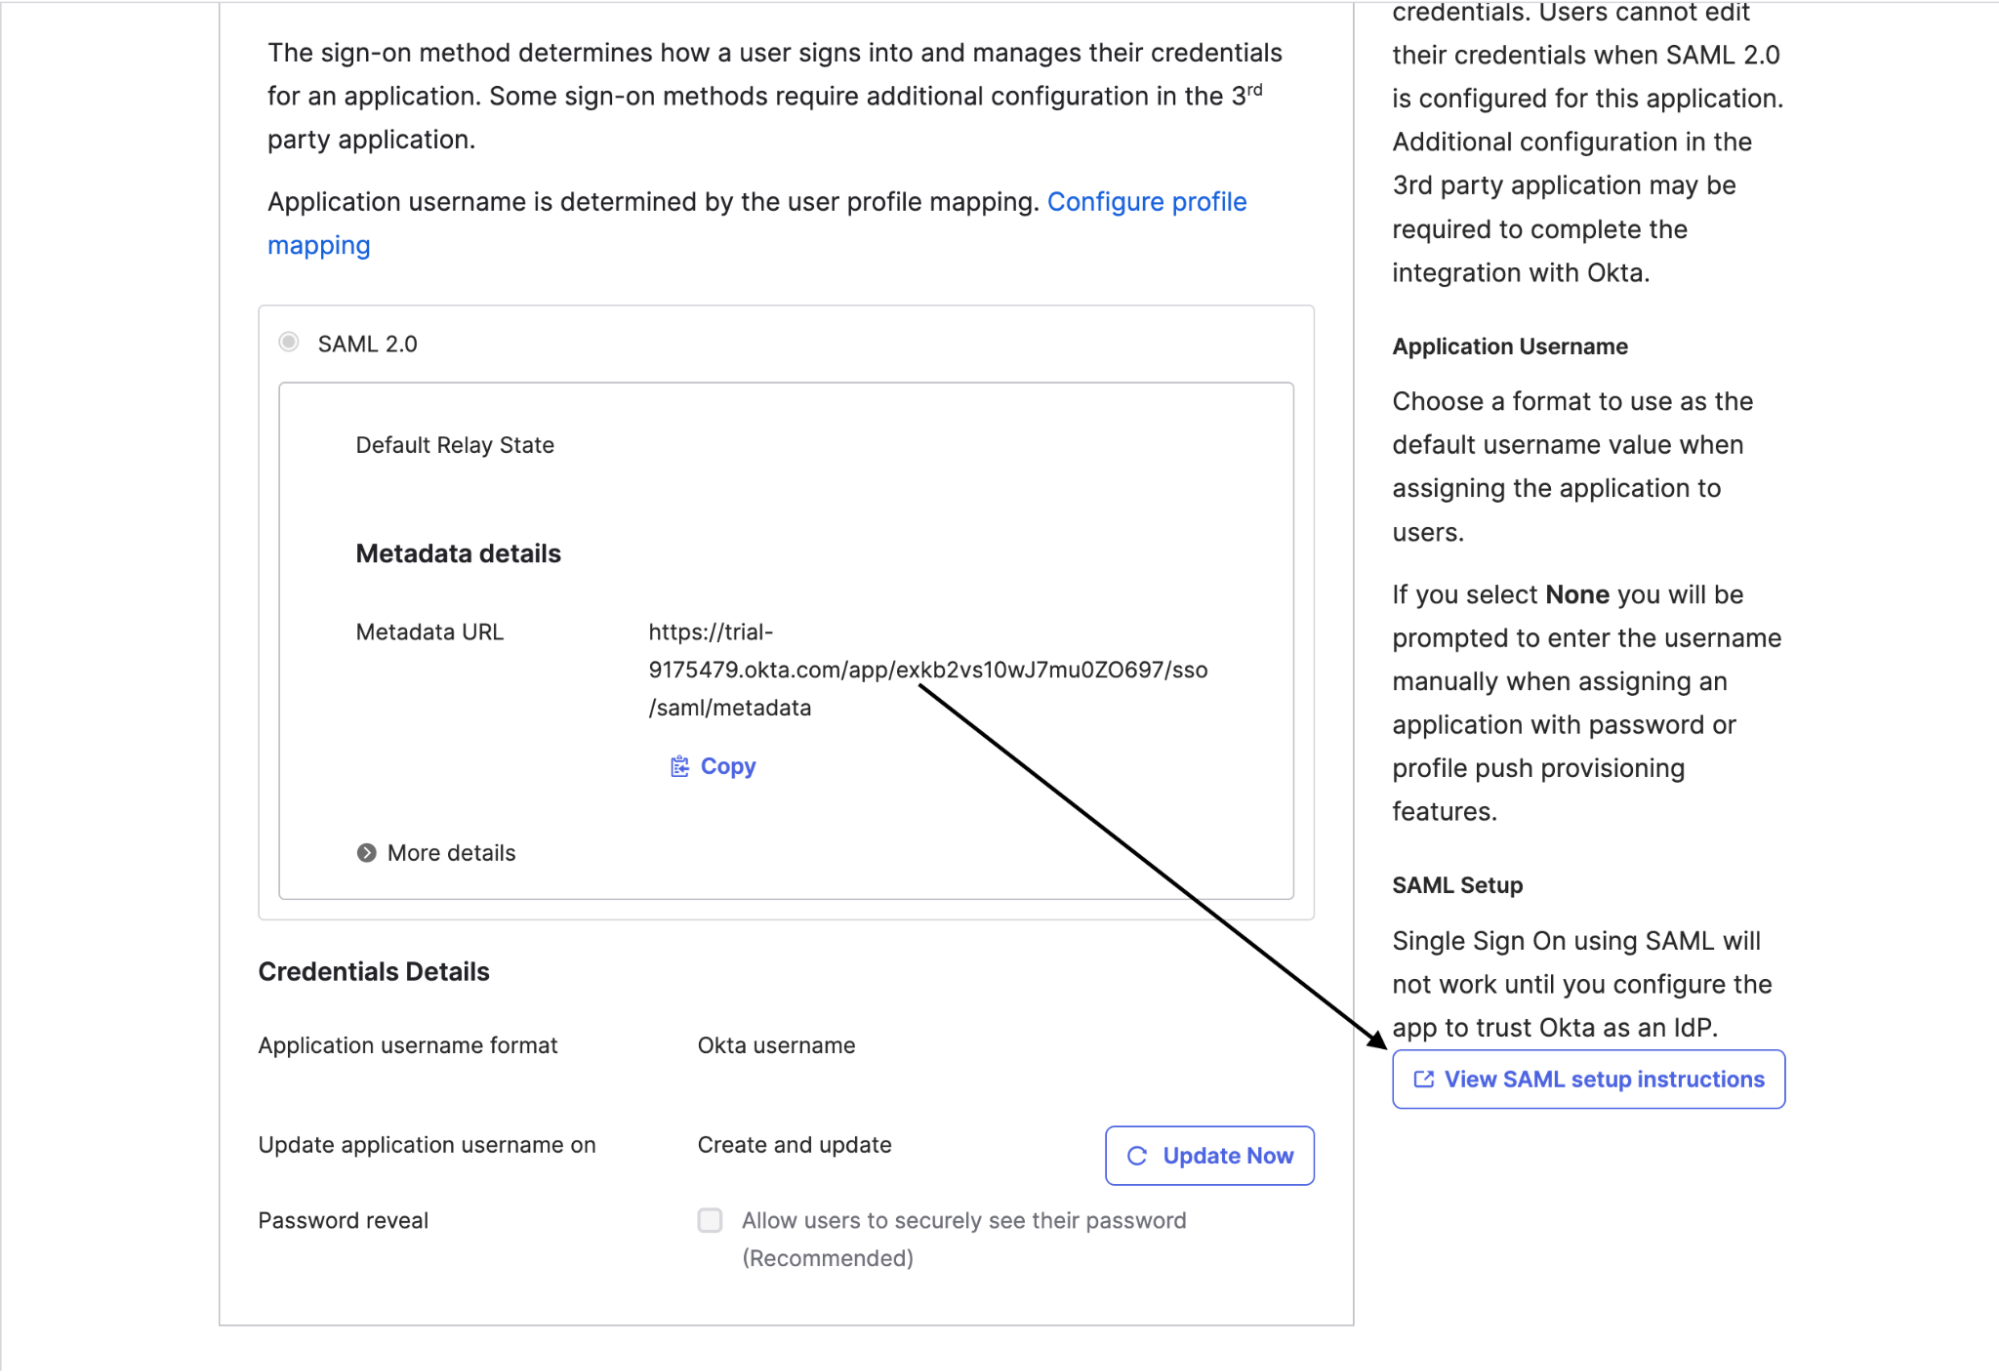The image size is (1999, 1372).
Task: Click the Copy link text under Metadata URL
Action: pos(728,766)
